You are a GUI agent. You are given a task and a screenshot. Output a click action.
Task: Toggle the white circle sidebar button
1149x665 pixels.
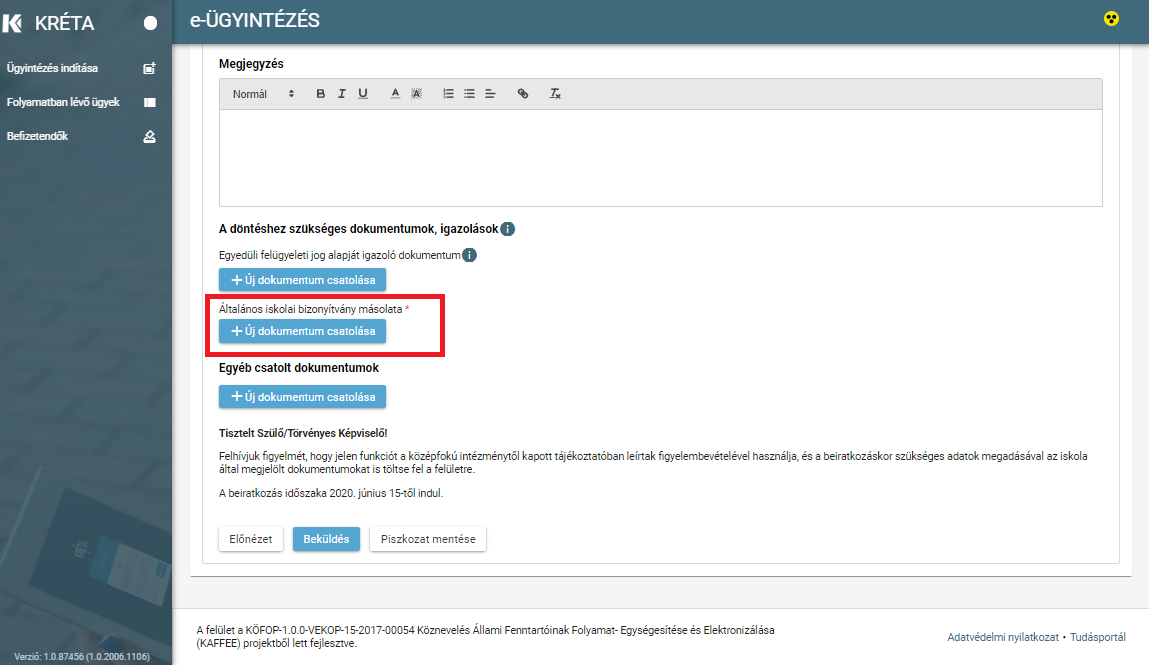click(x=150, y=23)
